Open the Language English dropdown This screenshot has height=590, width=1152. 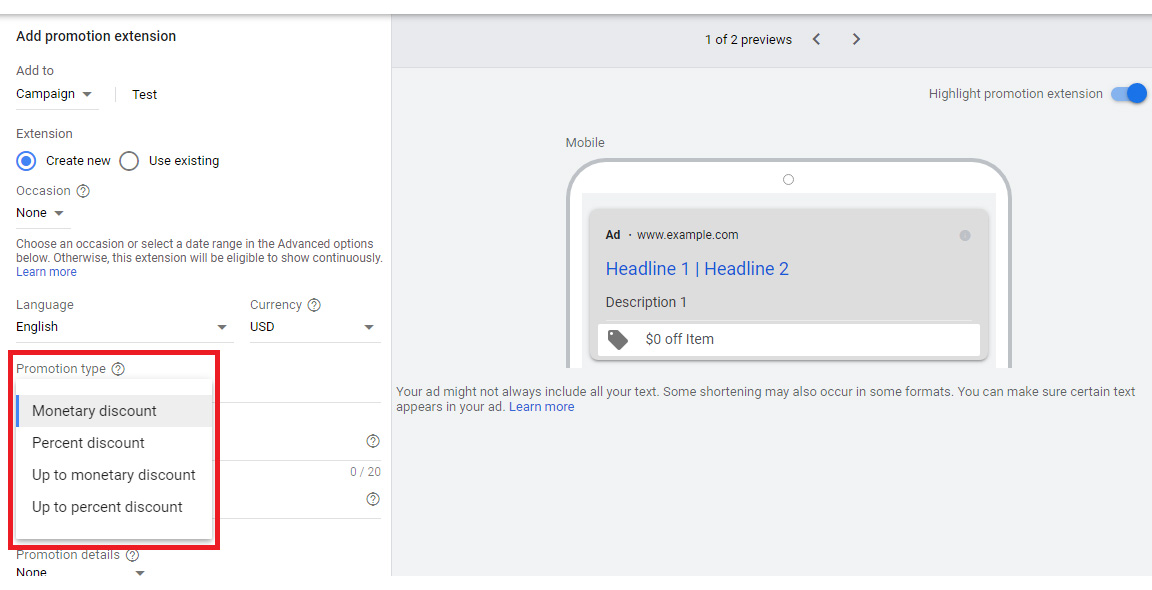tap(123, 327)
